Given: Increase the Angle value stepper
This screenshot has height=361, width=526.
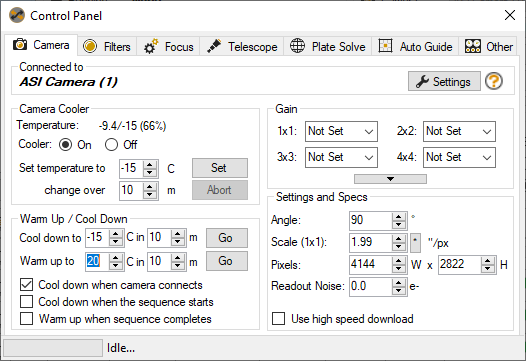Looking at the screenshot, I should pyautogui.click(x=399, y=217).
